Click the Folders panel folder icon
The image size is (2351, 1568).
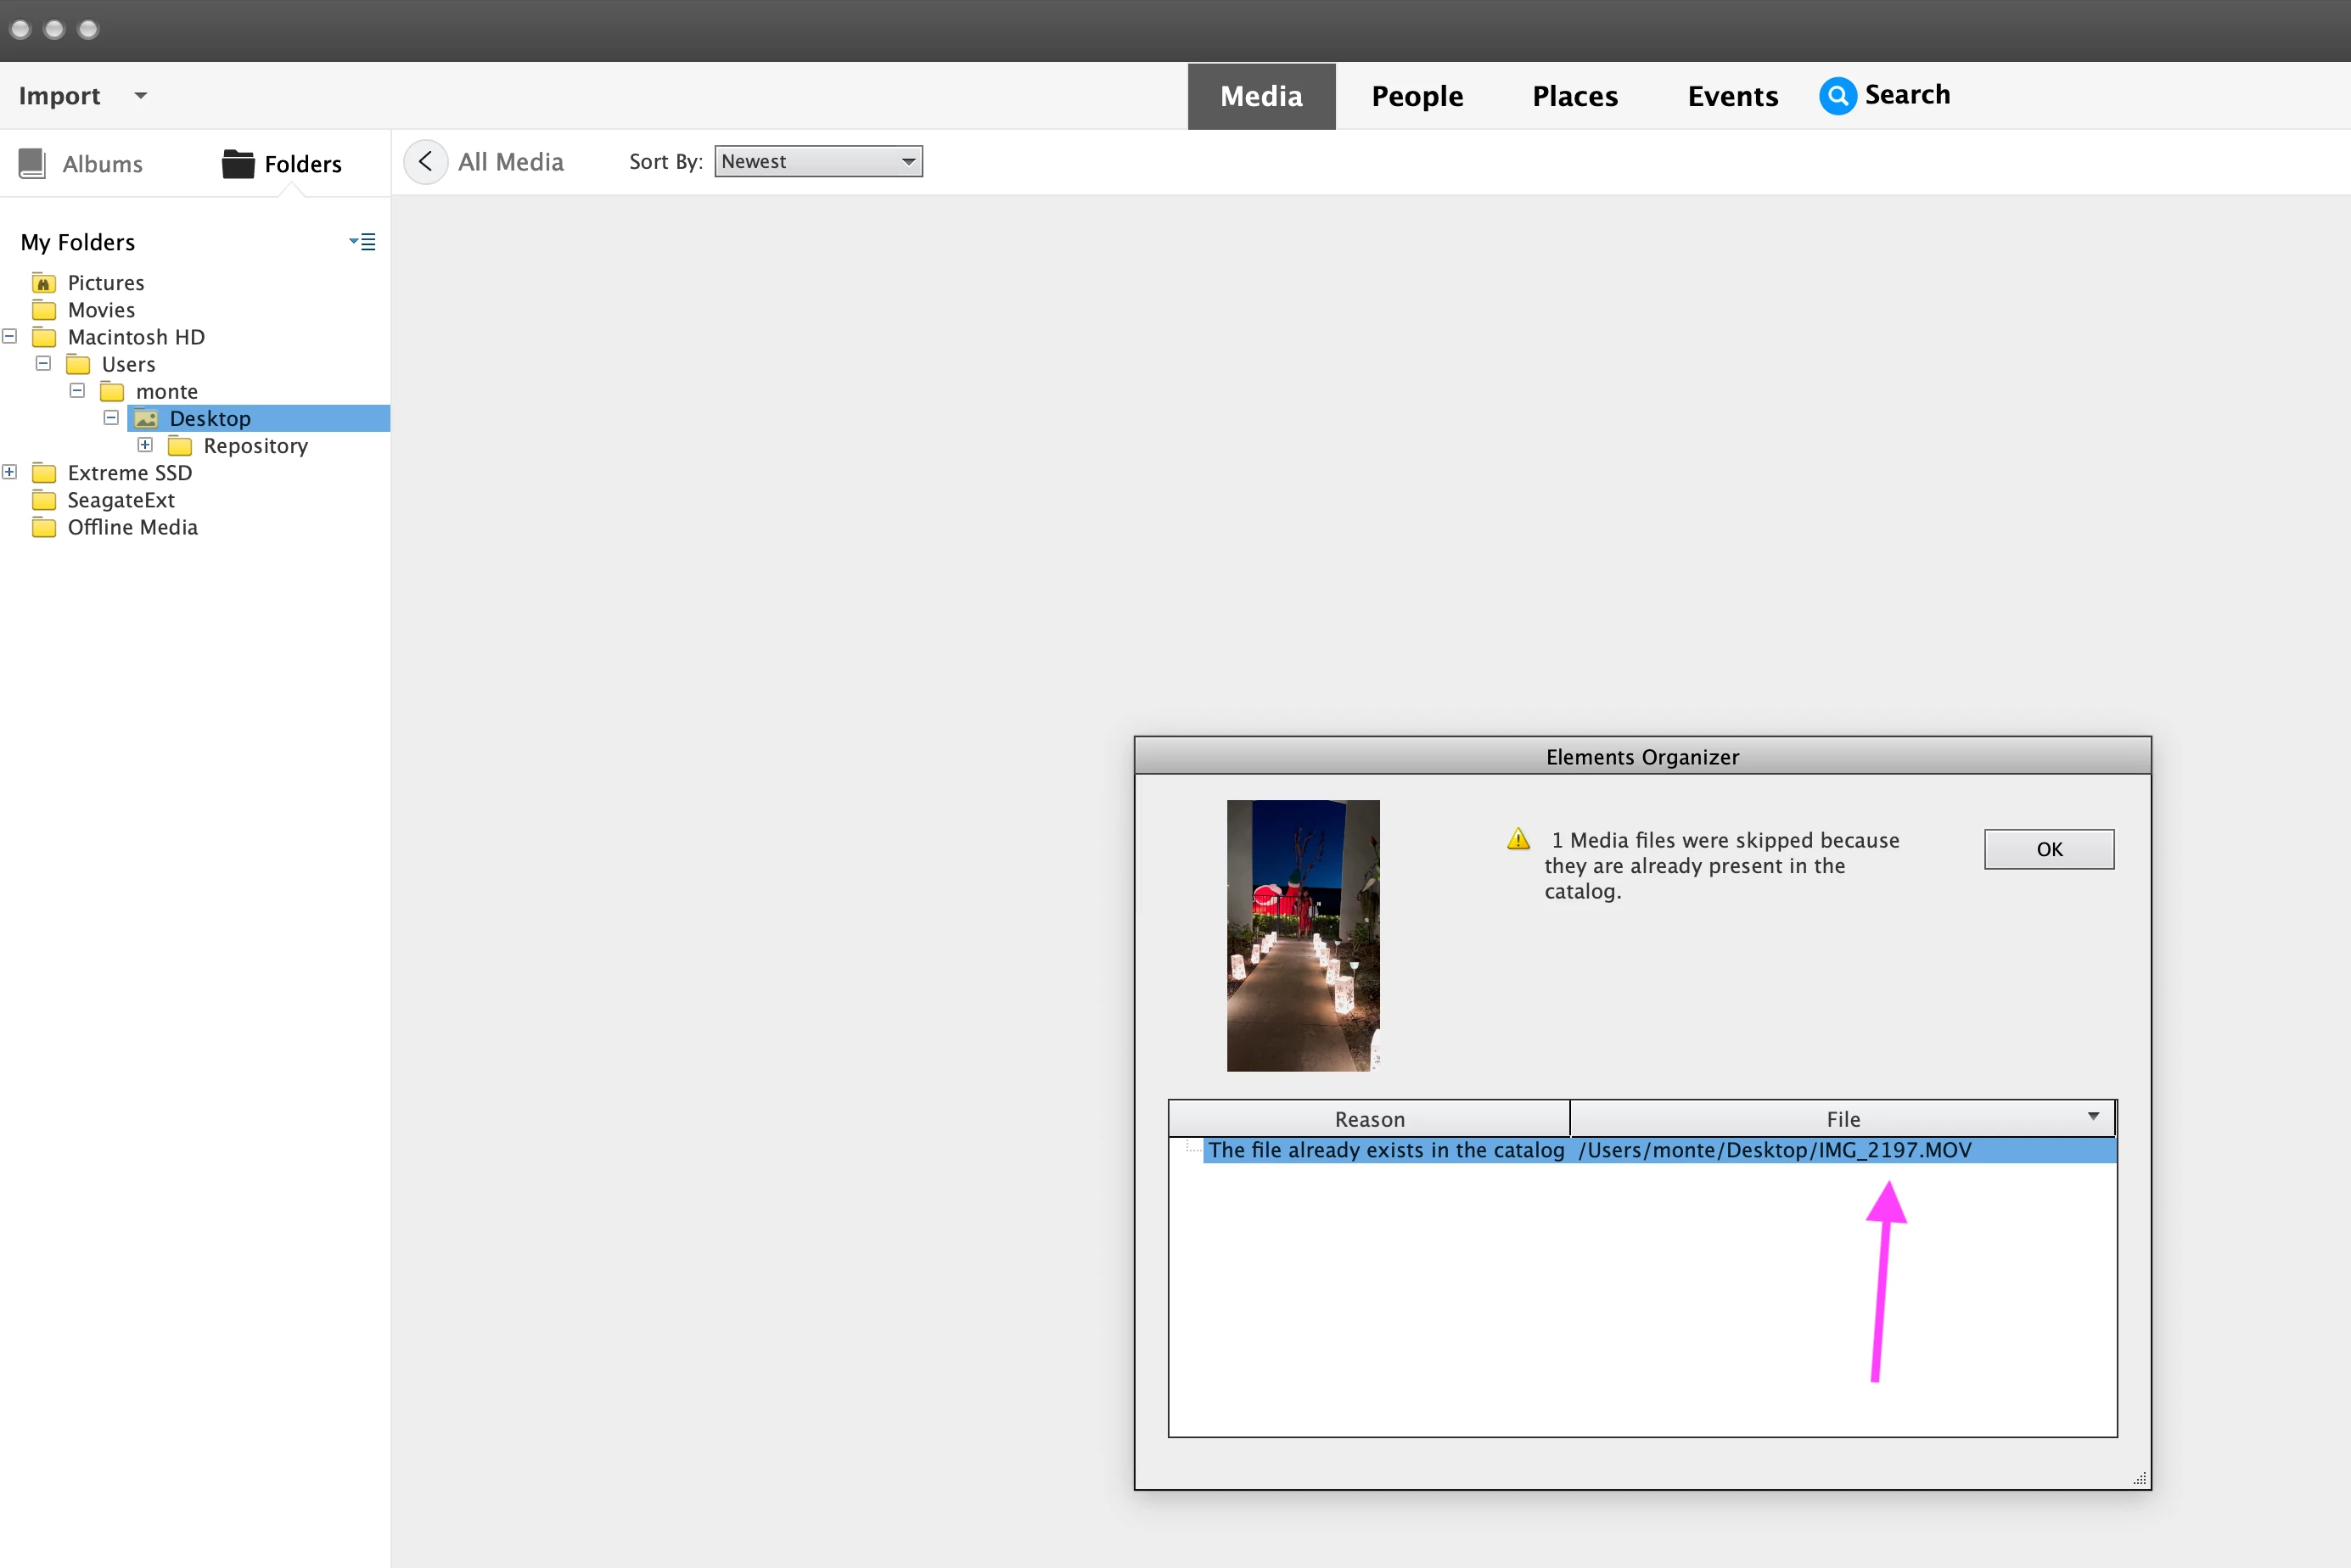[x=237, y=163]
